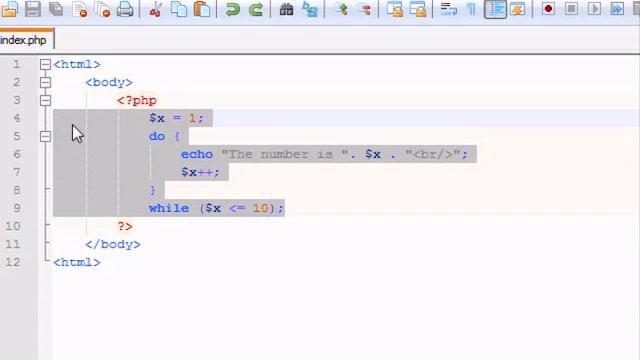This screenshot has width=640, height=360.
Task: Show all characters with pilcrow icon
Action: 471,9
